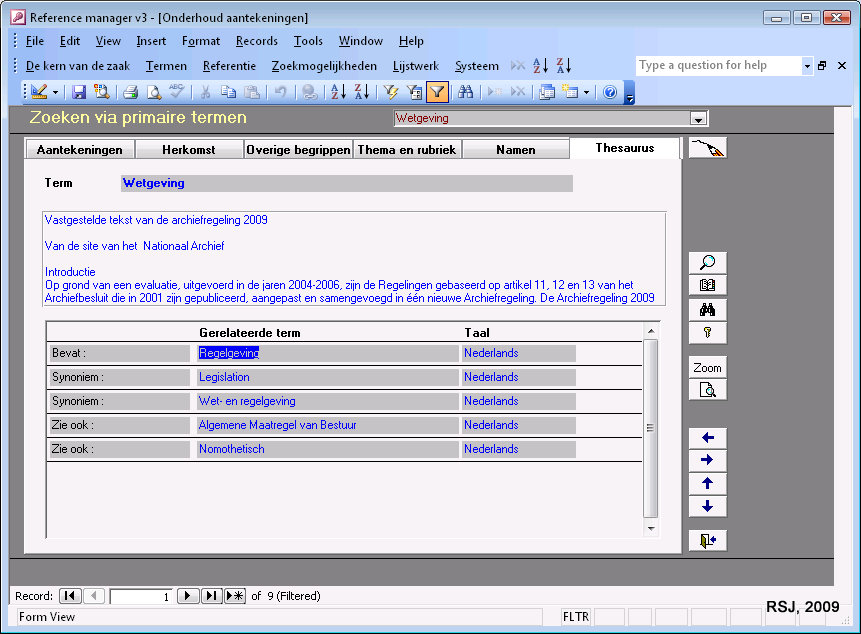
Task: Click the blue left arrow button
Action: point(707,438)
